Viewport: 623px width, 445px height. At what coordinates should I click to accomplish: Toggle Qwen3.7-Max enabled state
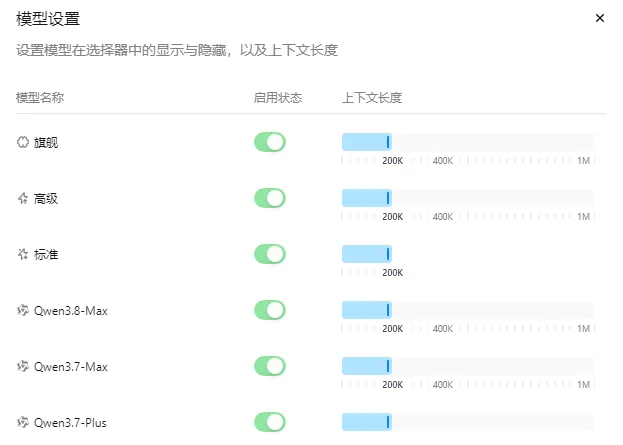tap(270, 366)
